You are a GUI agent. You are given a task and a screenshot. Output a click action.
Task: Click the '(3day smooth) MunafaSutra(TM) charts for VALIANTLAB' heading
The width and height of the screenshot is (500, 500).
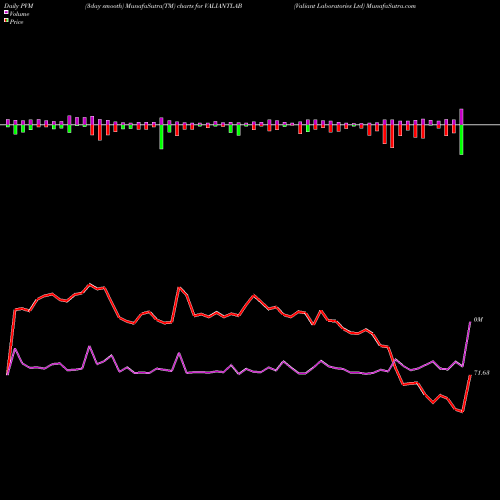coord(163,6)
